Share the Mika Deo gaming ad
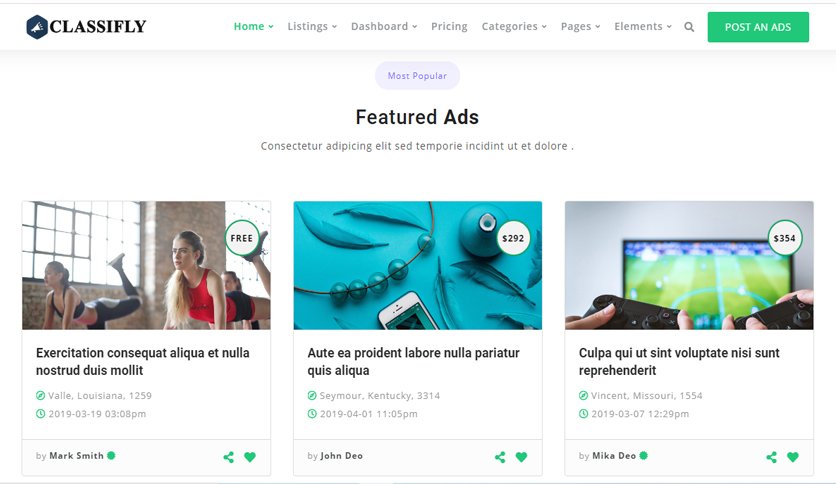 [771, 457]
